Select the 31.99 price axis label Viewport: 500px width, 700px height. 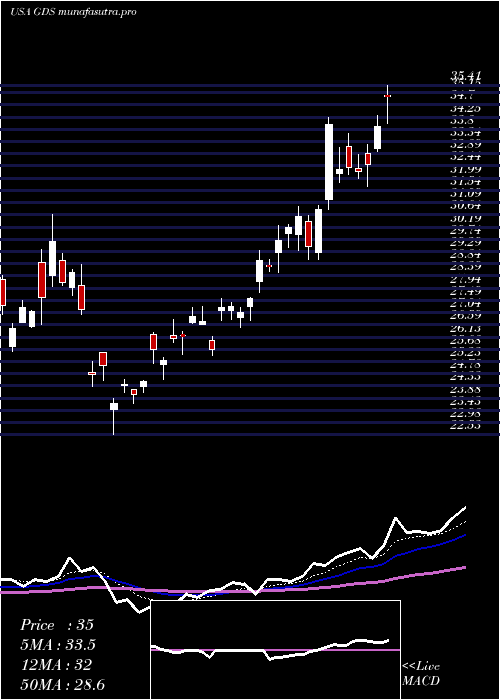(465, 169)
